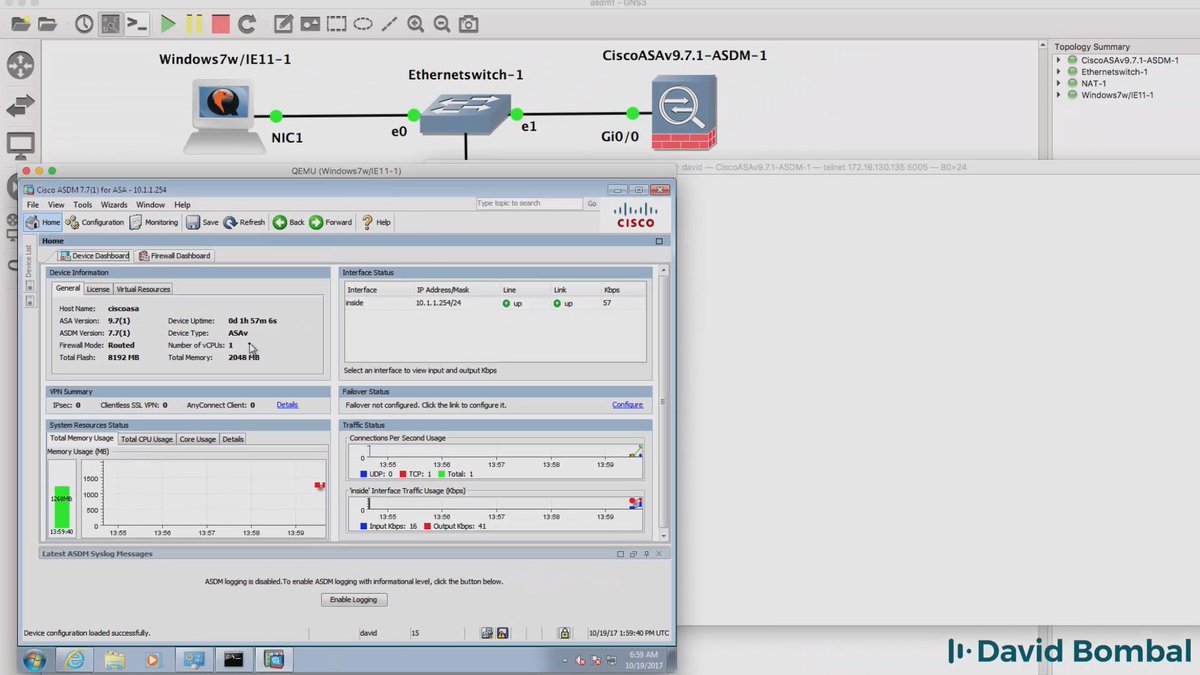This screenshot has height=675, width=1200.
Task: Select the GNS3 Draw rectangle tool
Action: (337, 23)
